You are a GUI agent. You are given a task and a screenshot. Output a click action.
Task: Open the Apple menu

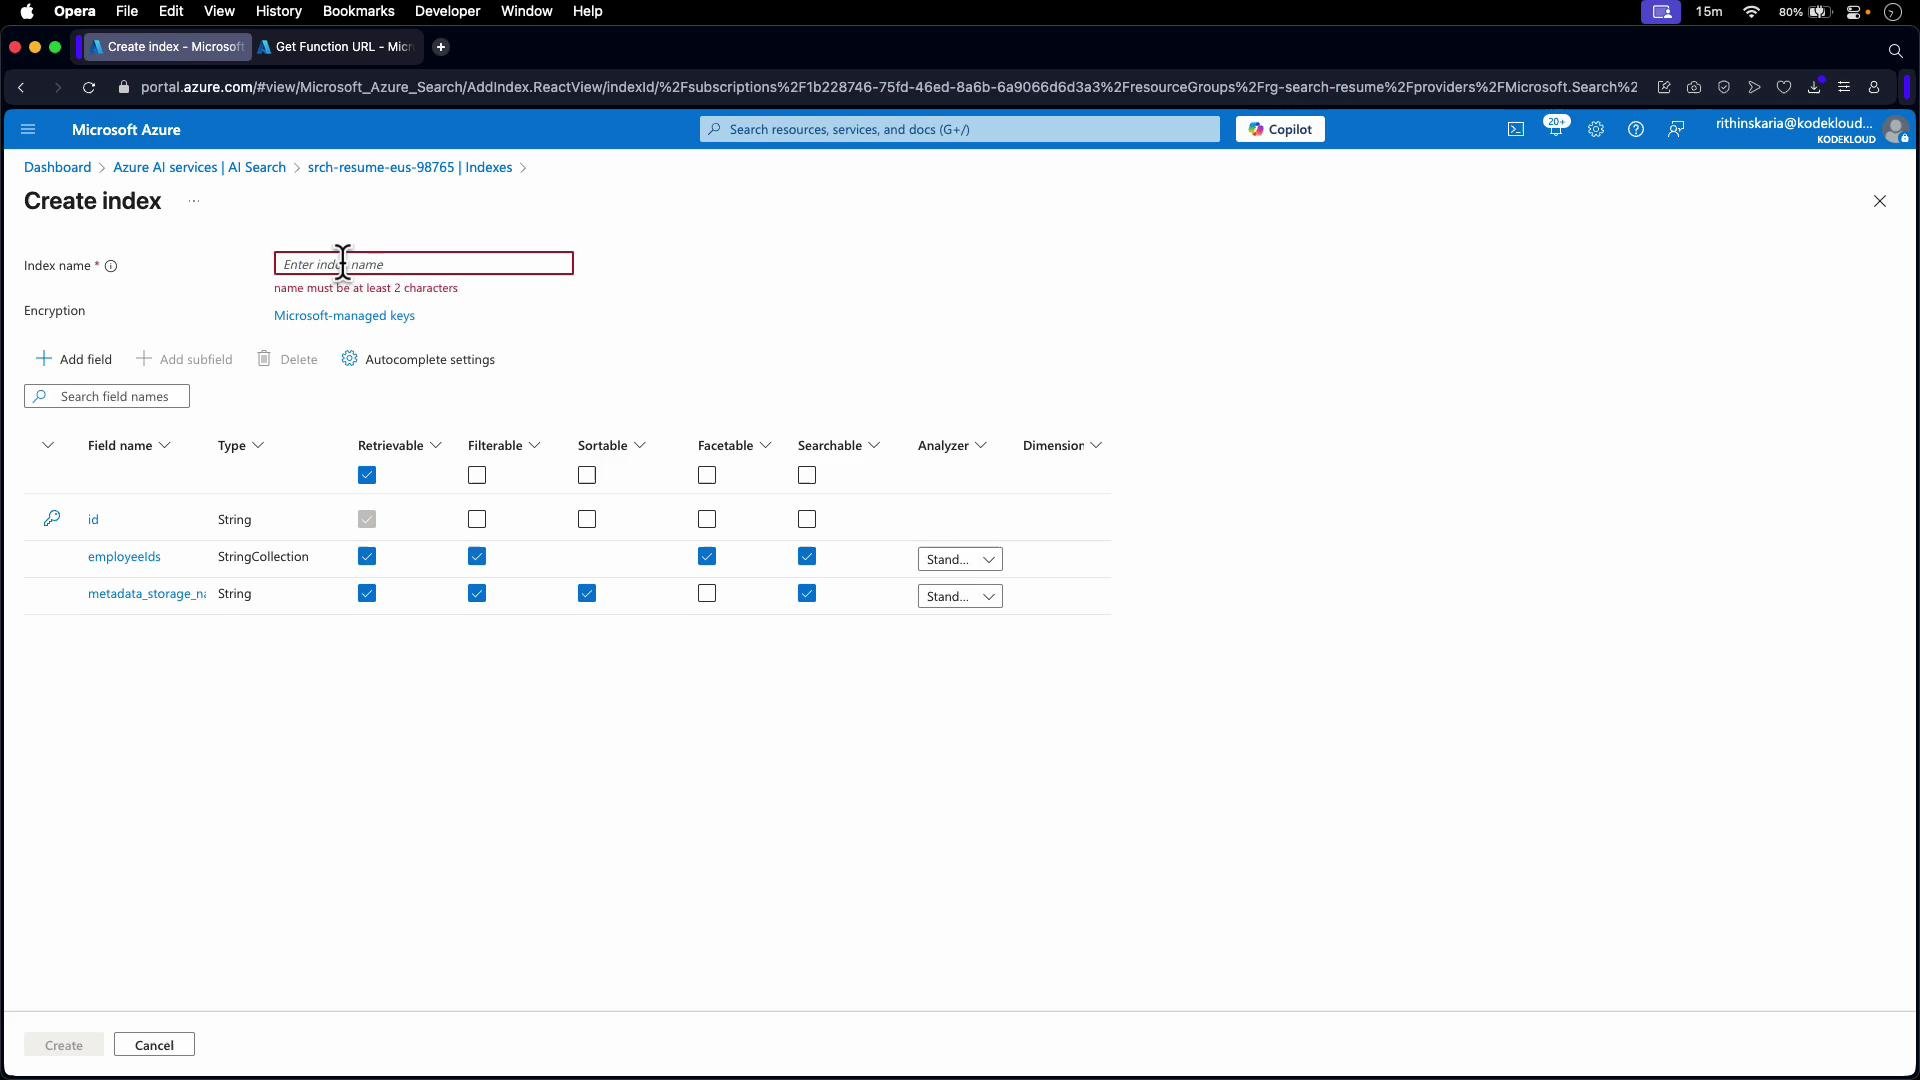pos(27,11)
